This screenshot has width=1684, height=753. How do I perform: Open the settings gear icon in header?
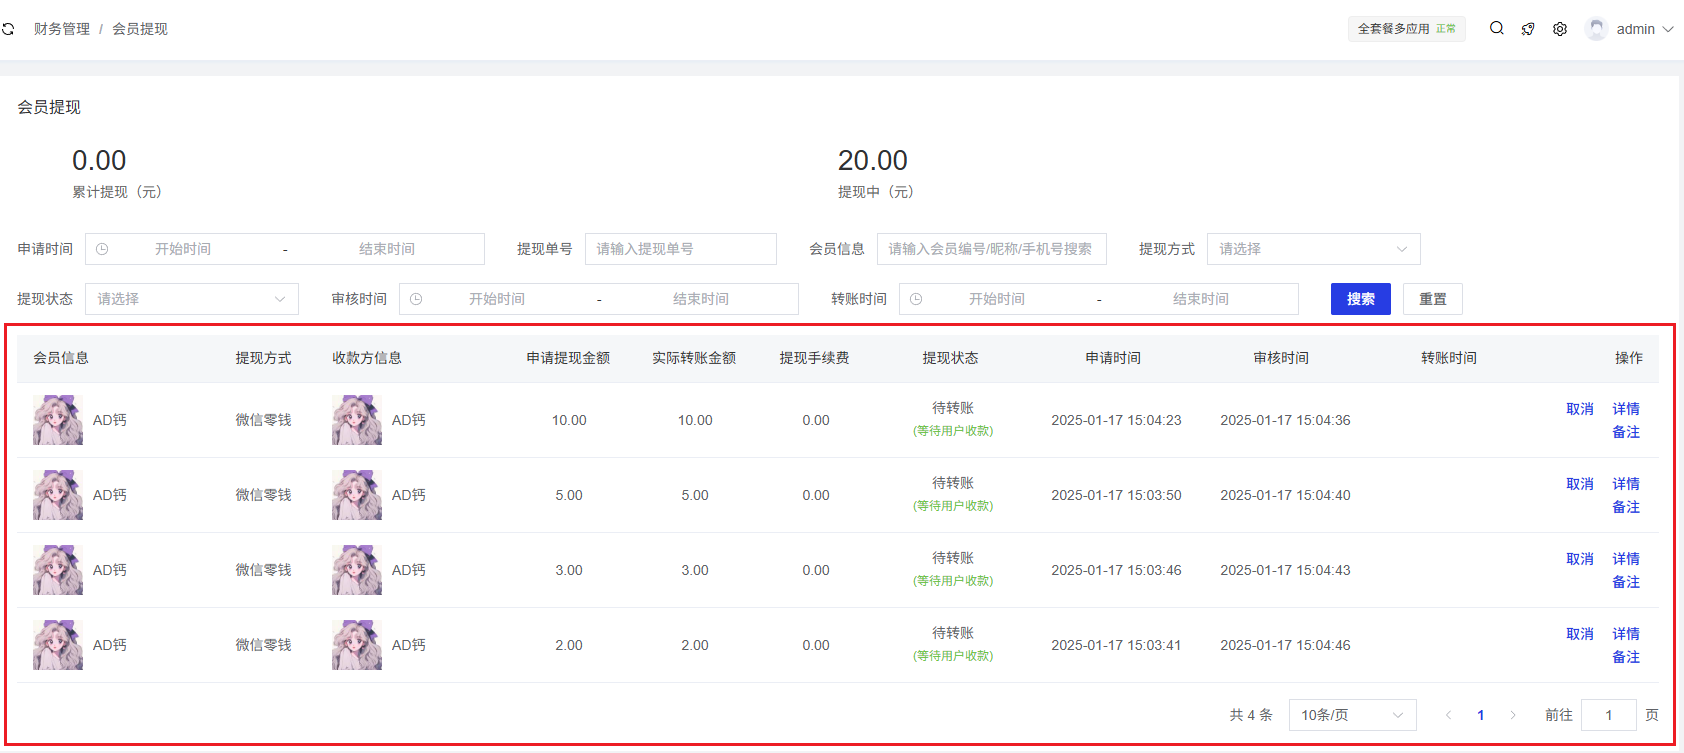1560,29
